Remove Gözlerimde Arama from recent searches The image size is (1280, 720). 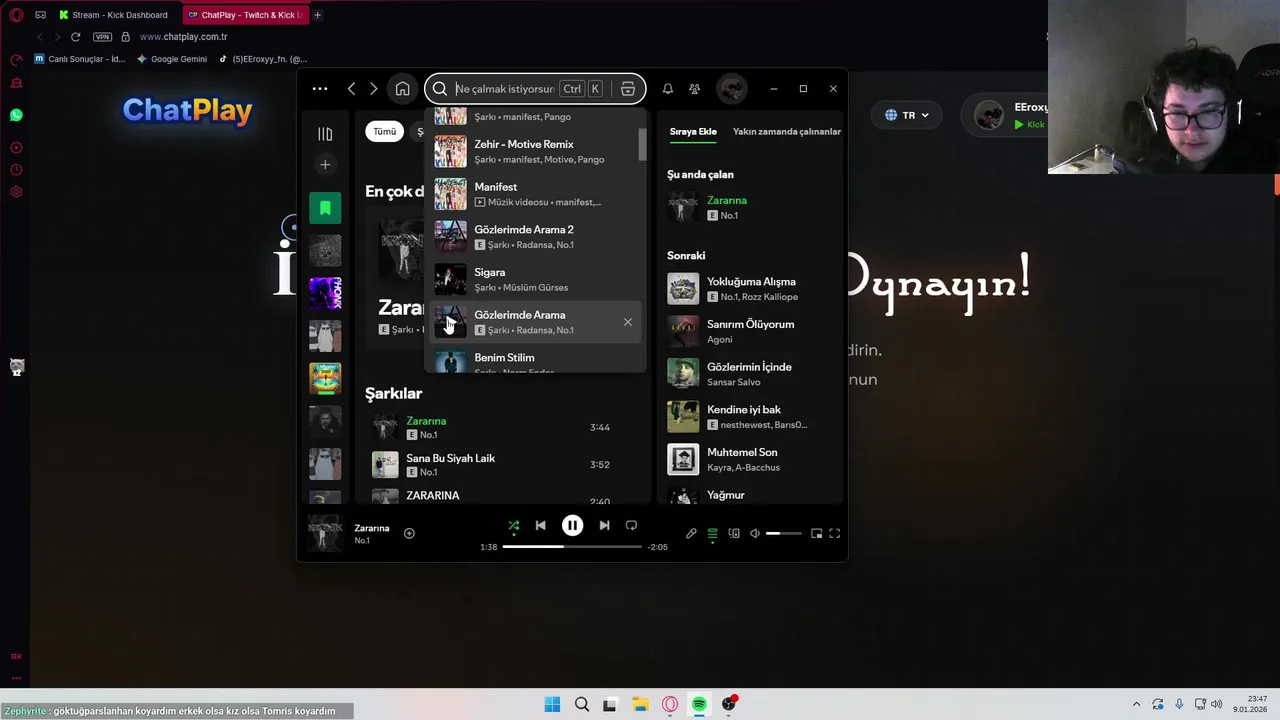(628, 322)
